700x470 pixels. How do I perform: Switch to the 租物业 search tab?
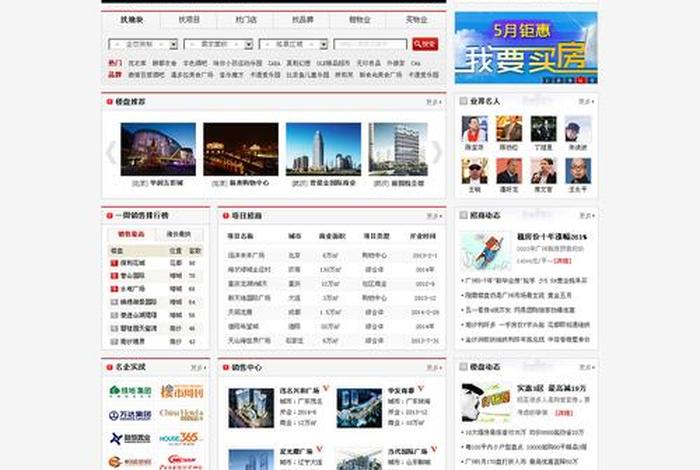click(x=359, y=20)
